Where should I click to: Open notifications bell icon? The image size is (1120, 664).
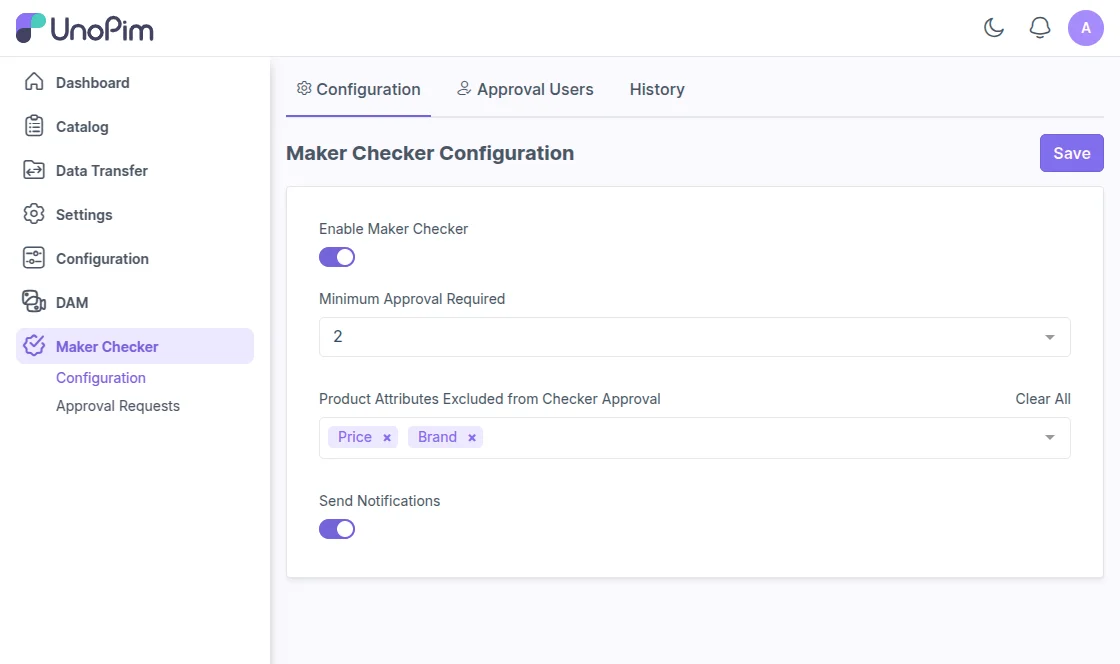1039,28
